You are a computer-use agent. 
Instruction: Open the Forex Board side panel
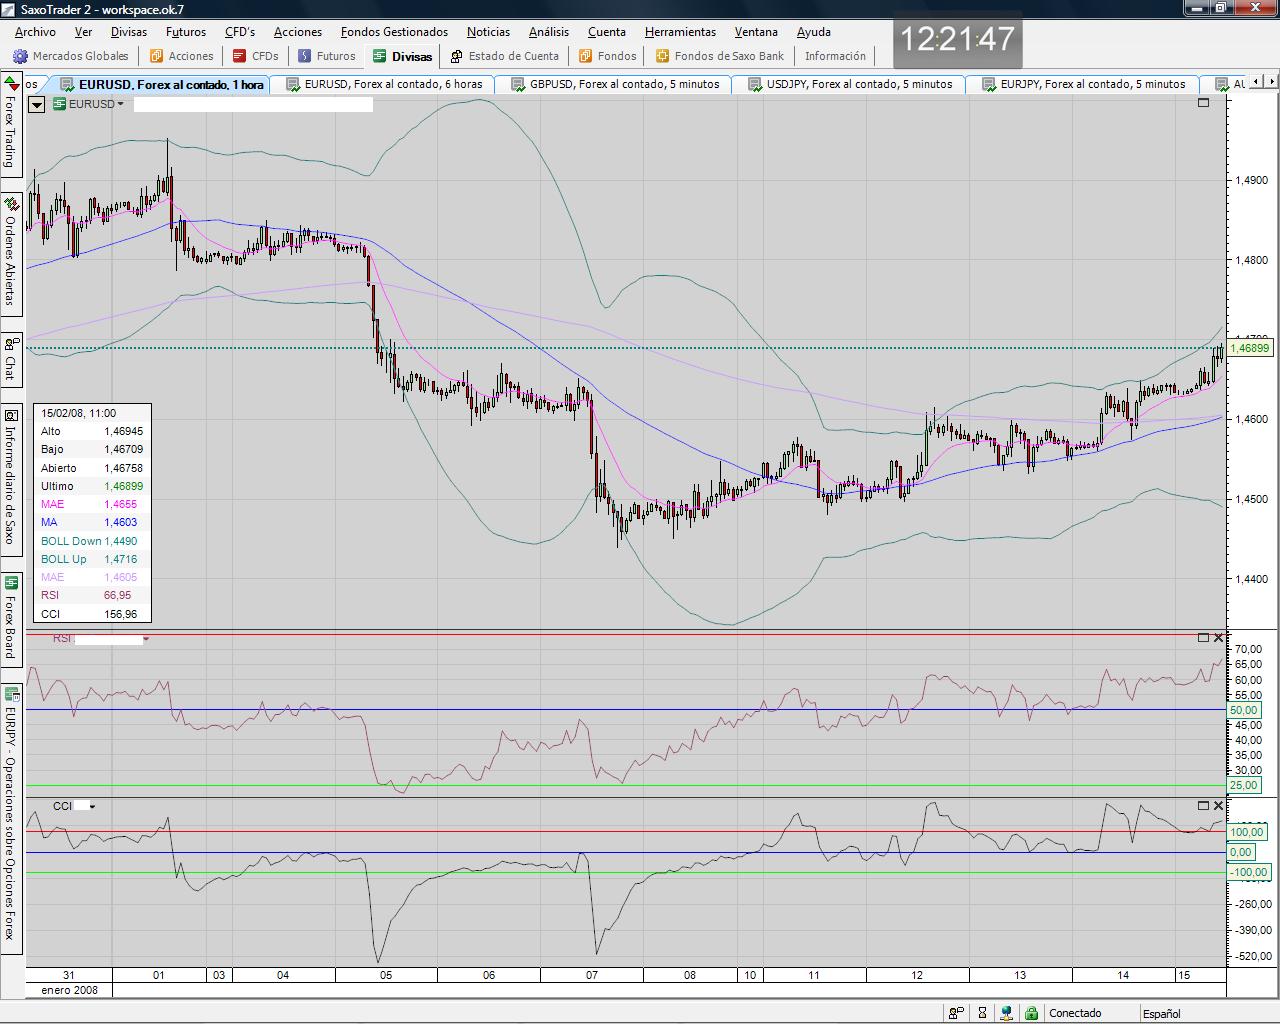click(x=11, y=618)
